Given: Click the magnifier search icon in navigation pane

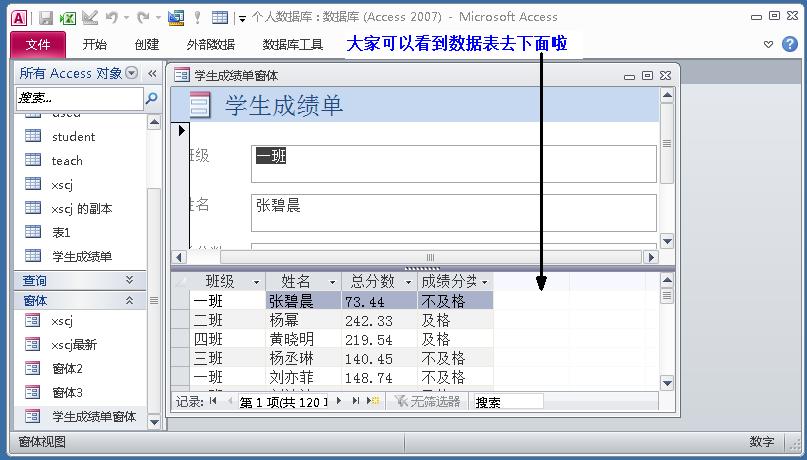Looking at the screenshot, I should pyautogui.click(x=152, y=98).
